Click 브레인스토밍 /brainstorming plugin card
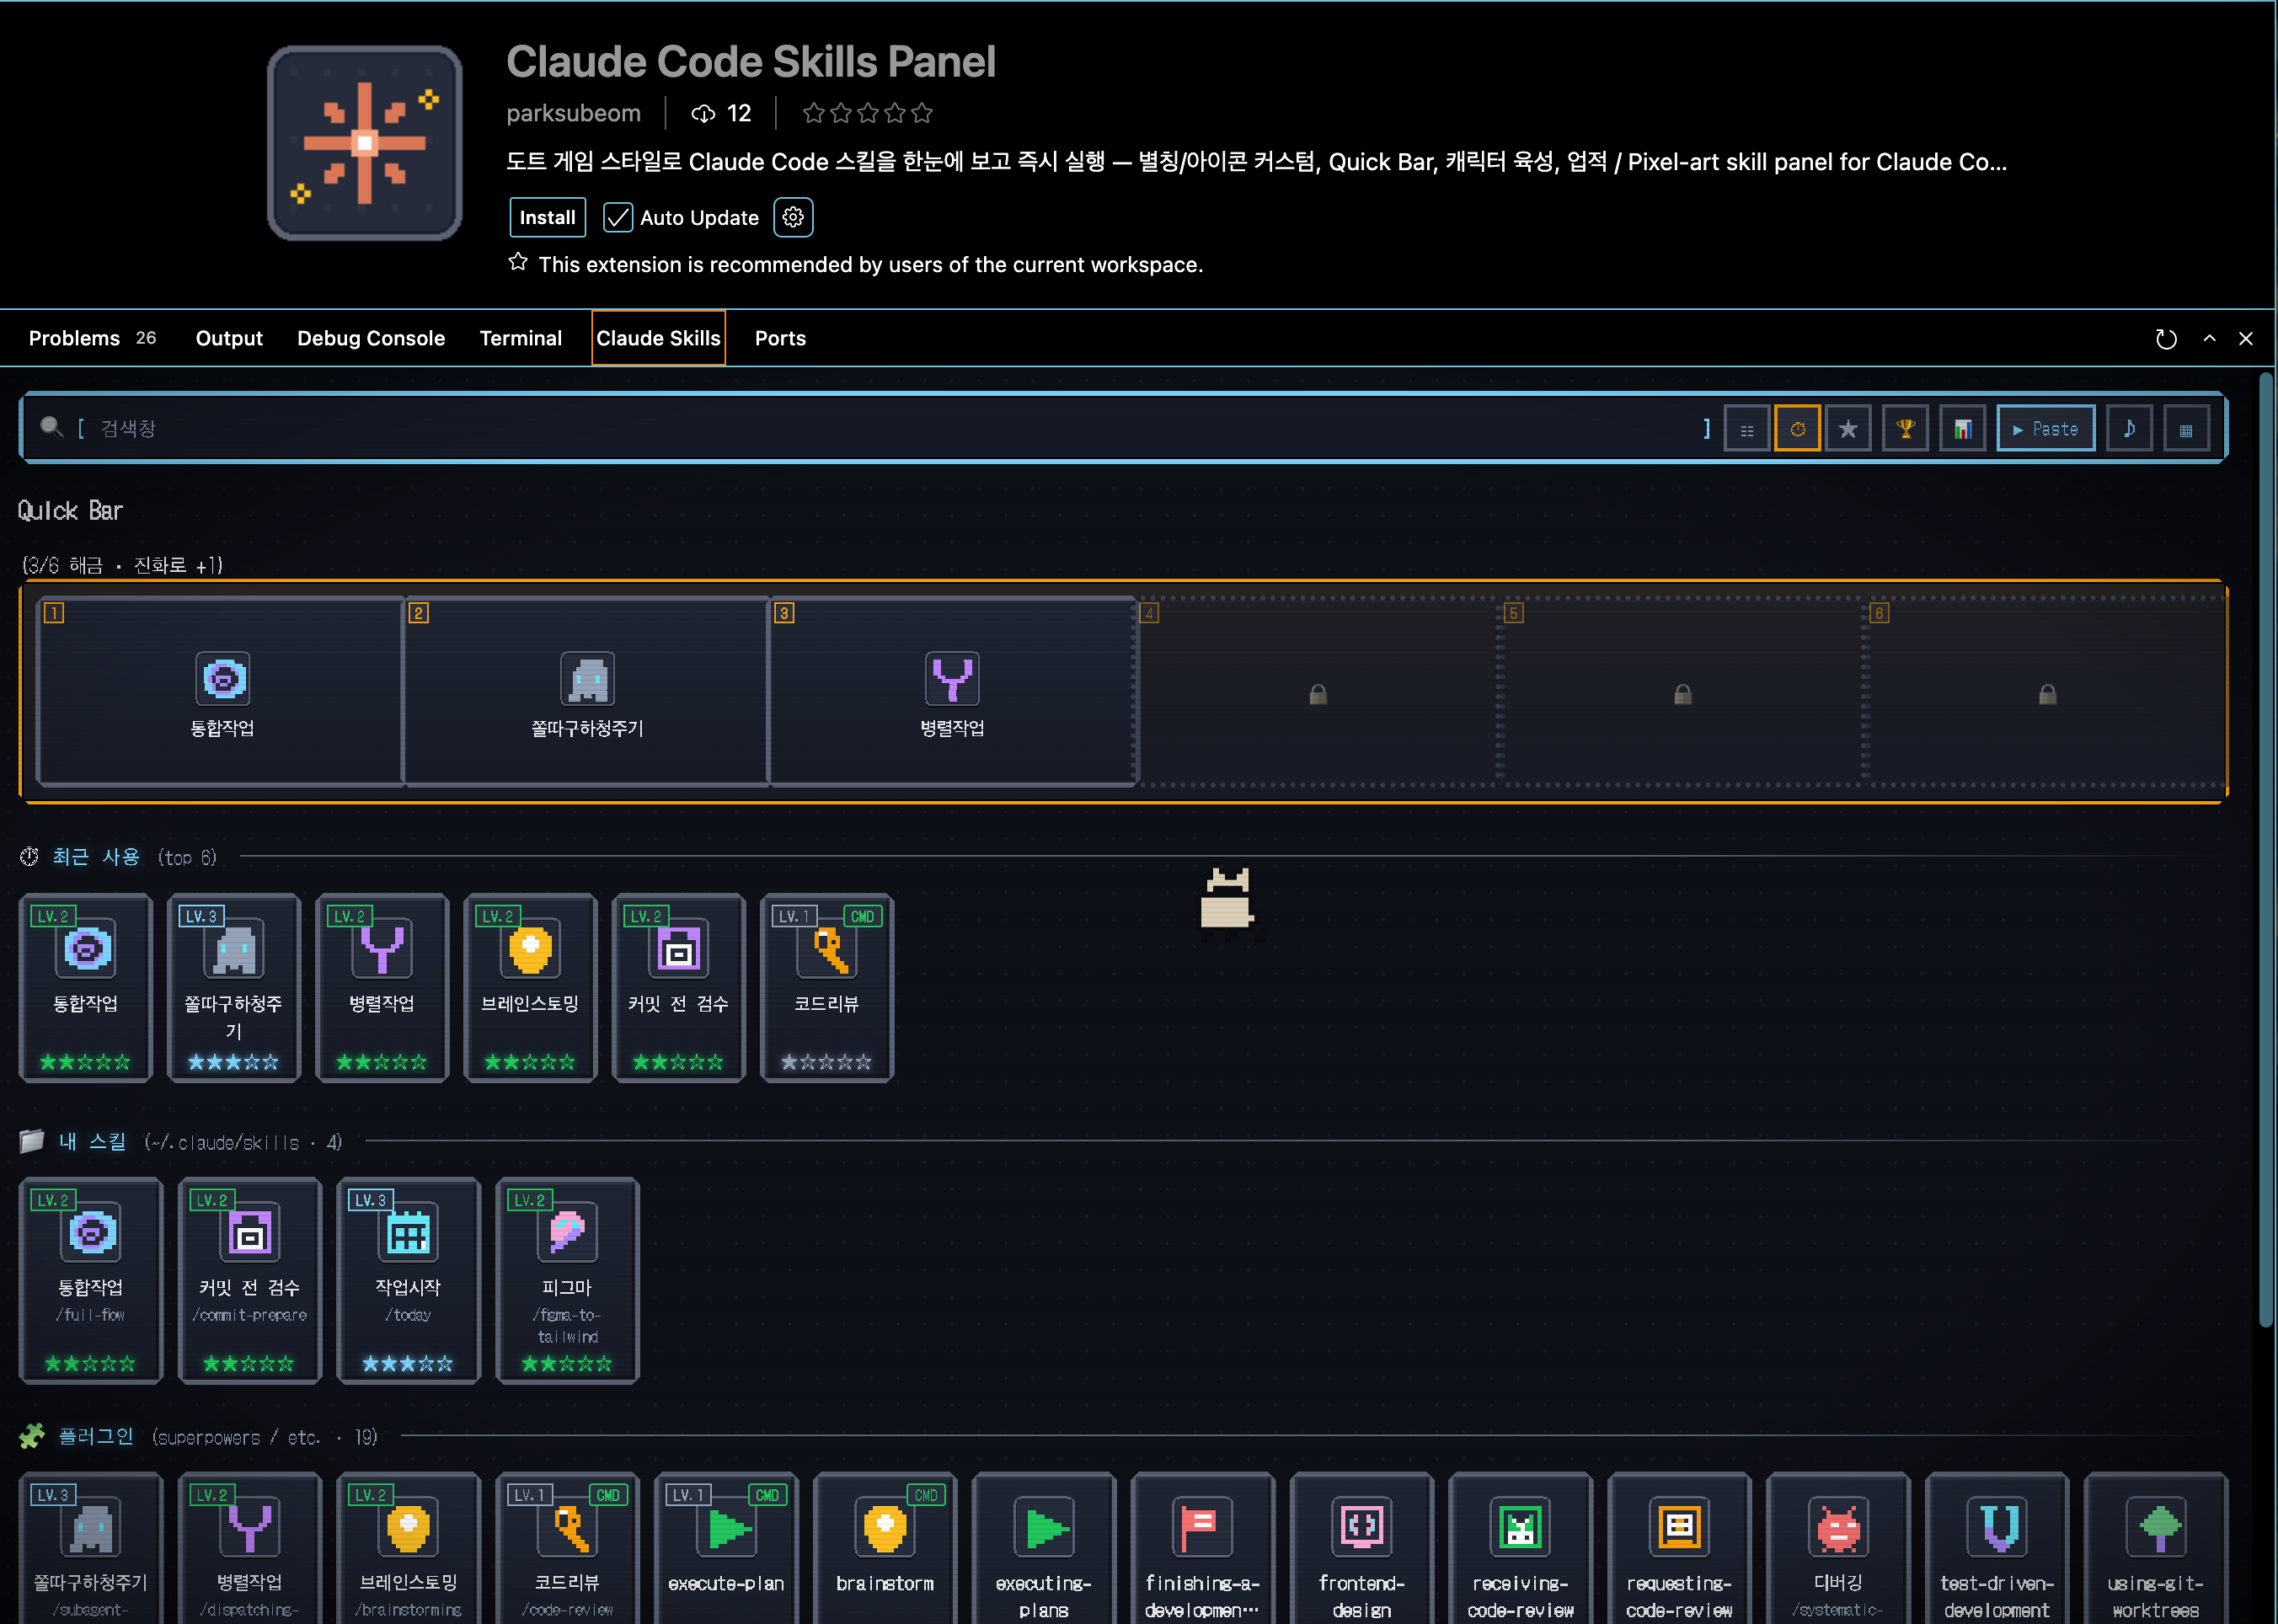 (x=408, y=1548)
